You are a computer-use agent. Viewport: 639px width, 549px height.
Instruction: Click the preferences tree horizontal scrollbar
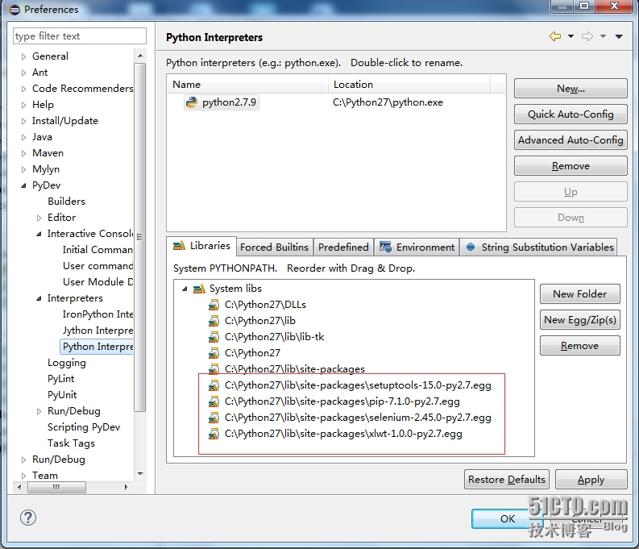tap(57, 487)
